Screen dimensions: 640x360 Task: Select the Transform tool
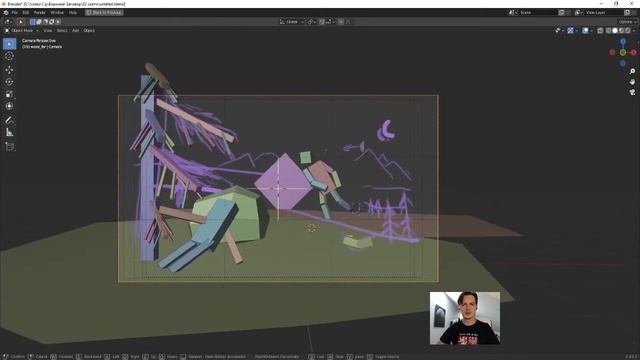[9, 106]
